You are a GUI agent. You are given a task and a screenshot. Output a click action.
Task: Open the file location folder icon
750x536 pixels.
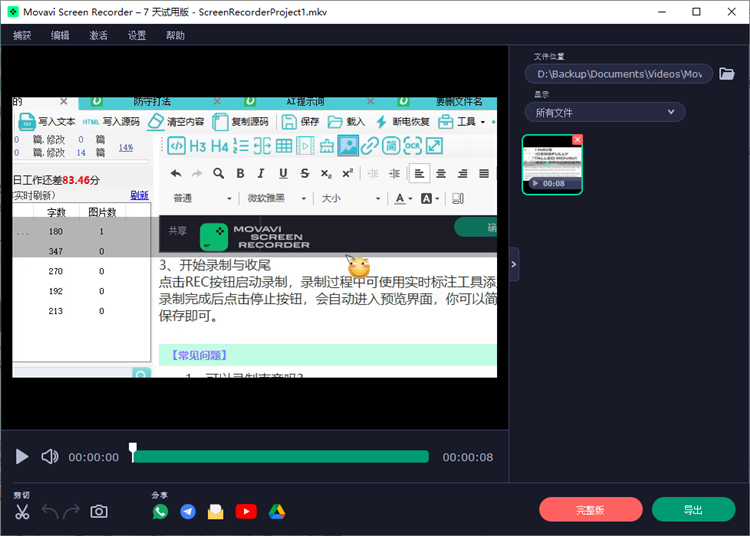point(727,74)
